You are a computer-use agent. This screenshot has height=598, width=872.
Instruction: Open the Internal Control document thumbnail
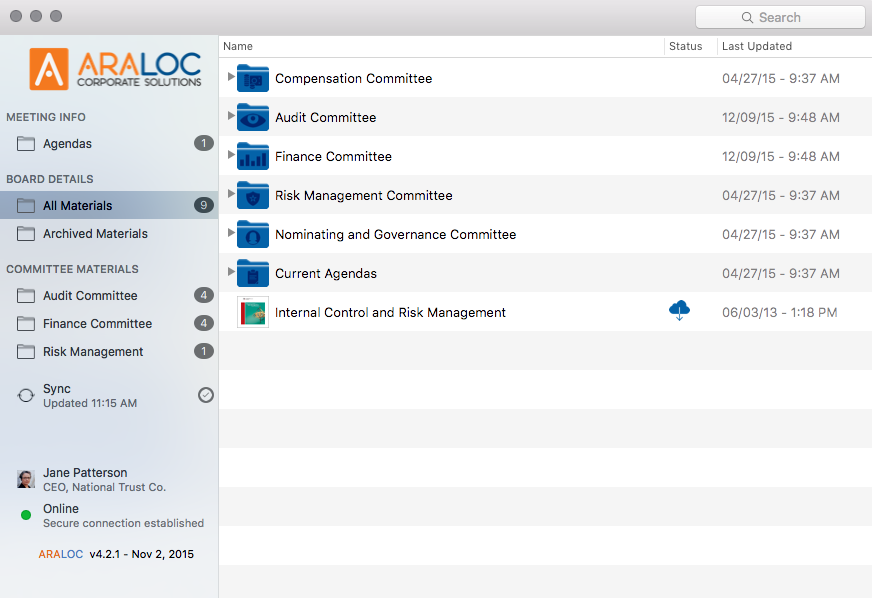(252, 311)
